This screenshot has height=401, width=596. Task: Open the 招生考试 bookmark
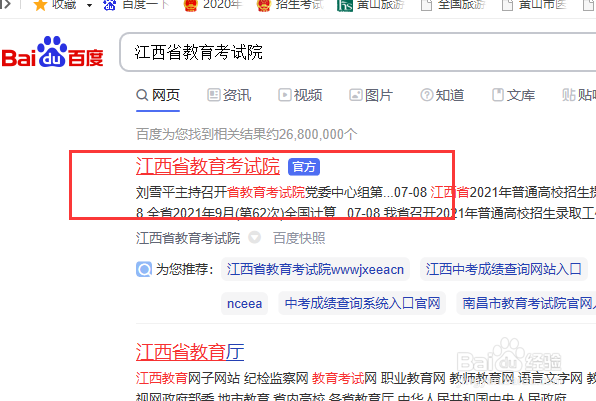click(290, 5)
